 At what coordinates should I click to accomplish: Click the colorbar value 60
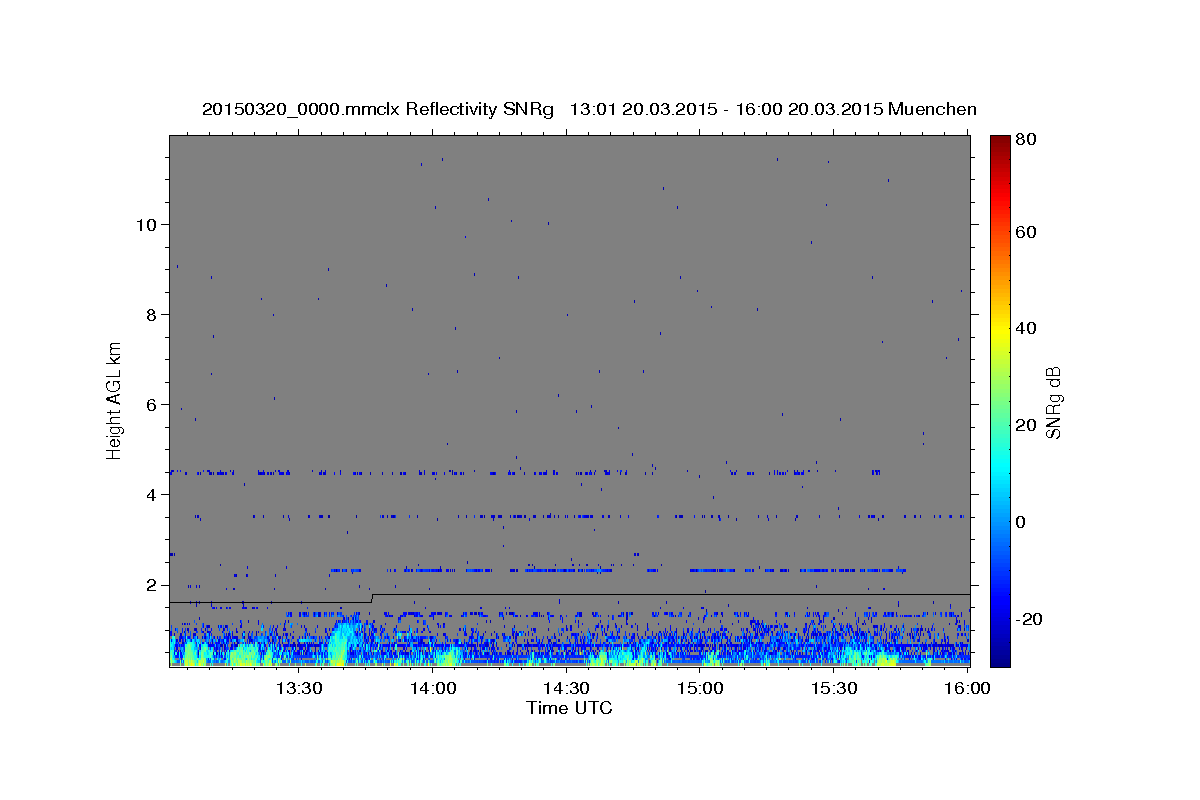tap(1028, 231)
